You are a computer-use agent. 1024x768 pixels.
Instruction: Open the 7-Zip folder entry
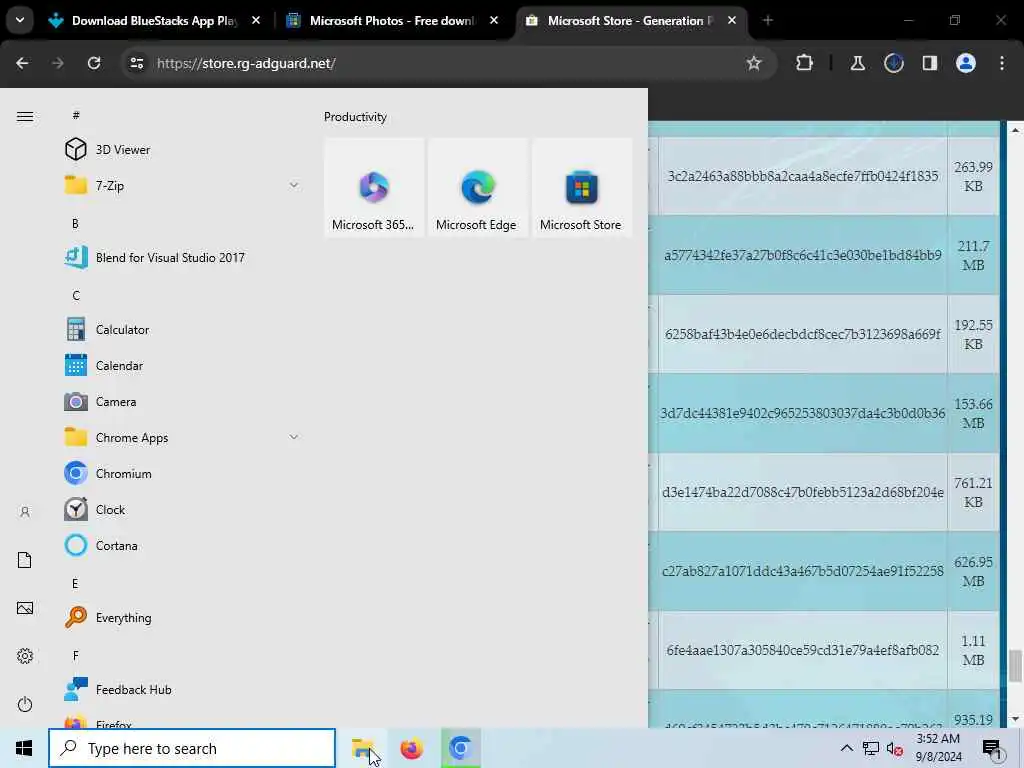tap(183, 185)
